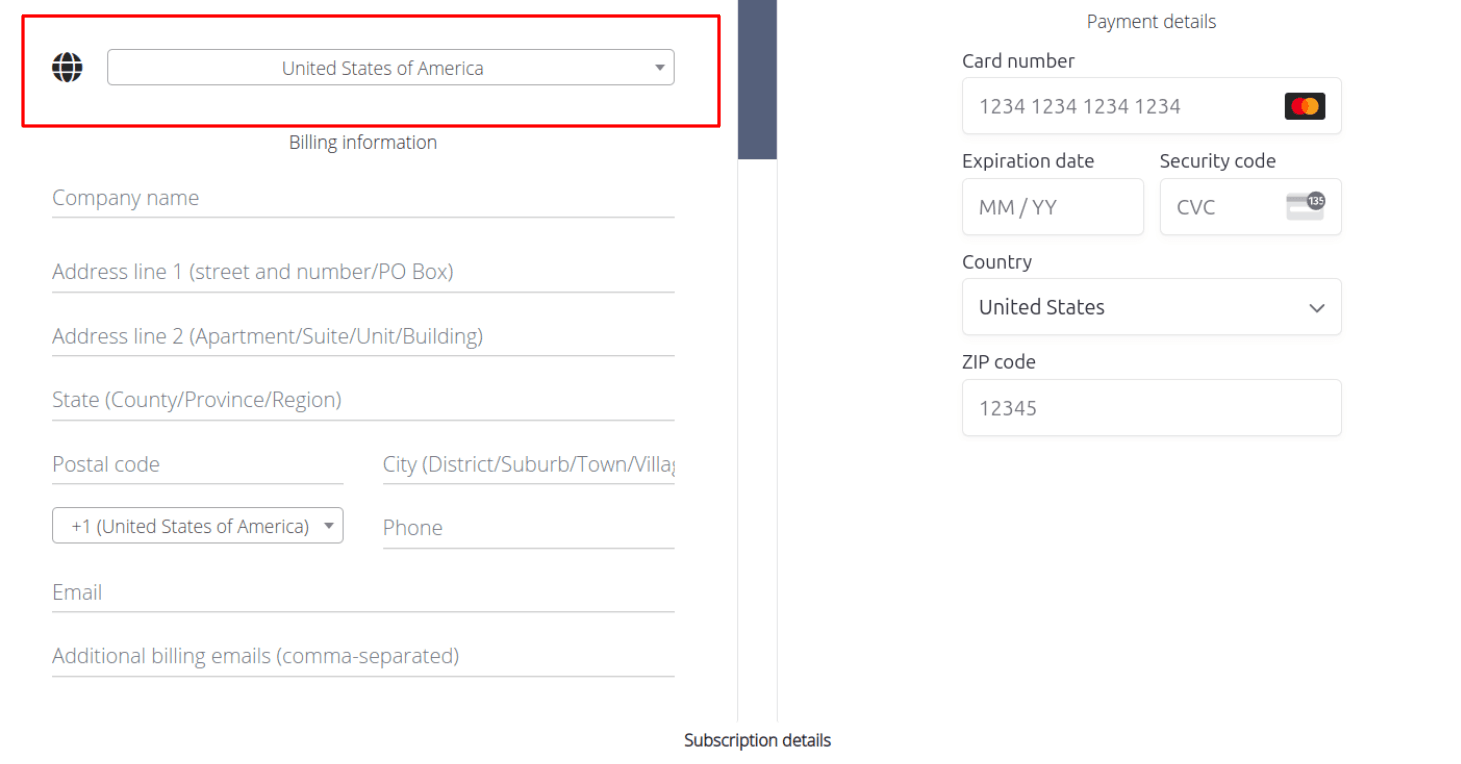This screenshot has width=1461, height=764.
Task: Click the Mastercard logo in card field
Action: point(1304,106)
